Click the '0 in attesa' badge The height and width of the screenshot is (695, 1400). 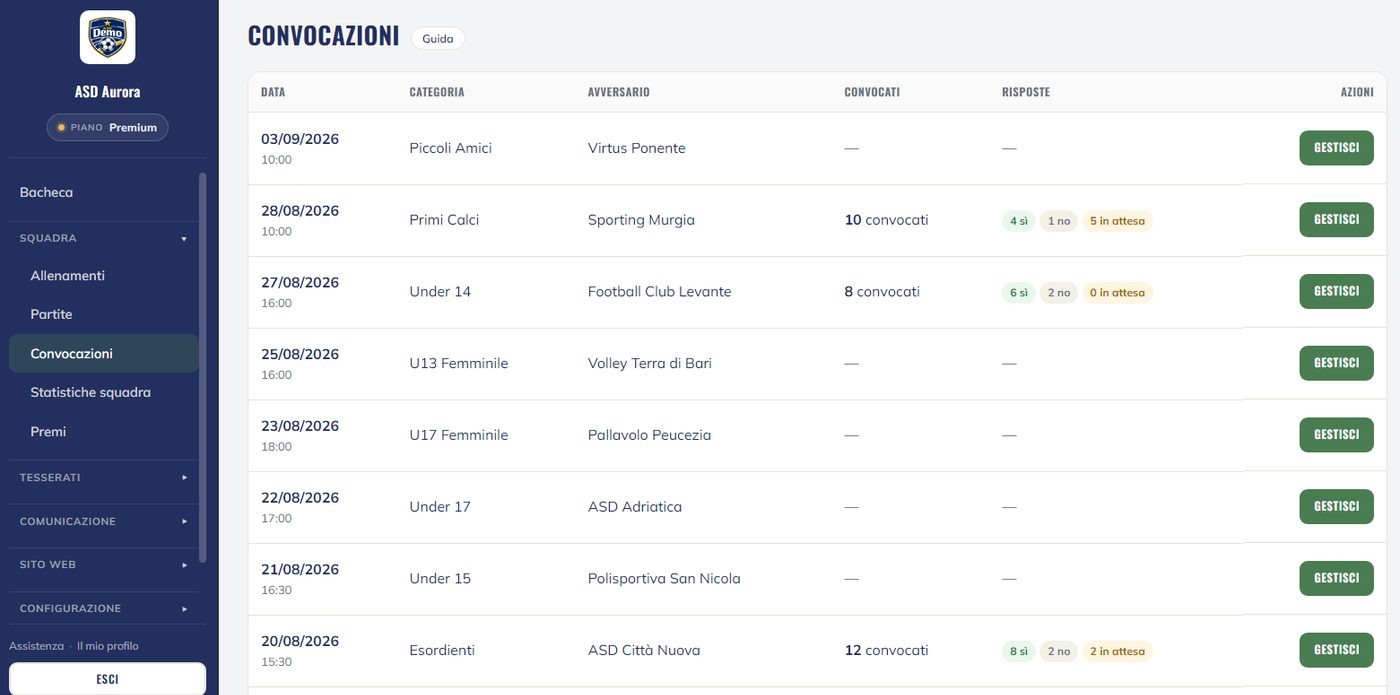pyautogui.click(x=1117, y=293)
